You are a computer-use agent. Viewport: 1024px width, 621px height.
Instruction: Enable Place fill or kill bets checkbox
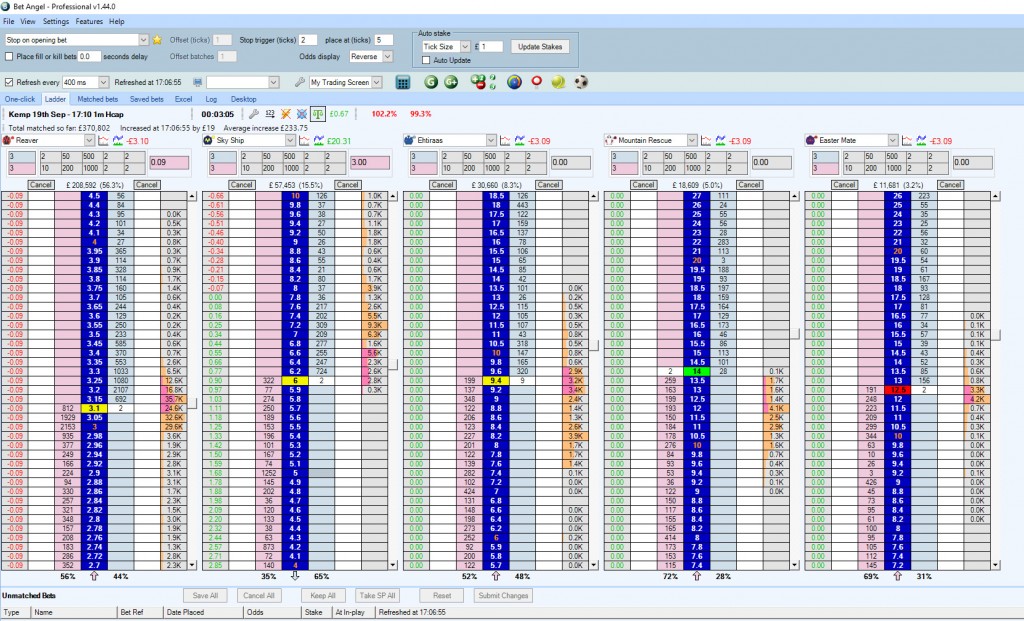[x=9, y=57]
